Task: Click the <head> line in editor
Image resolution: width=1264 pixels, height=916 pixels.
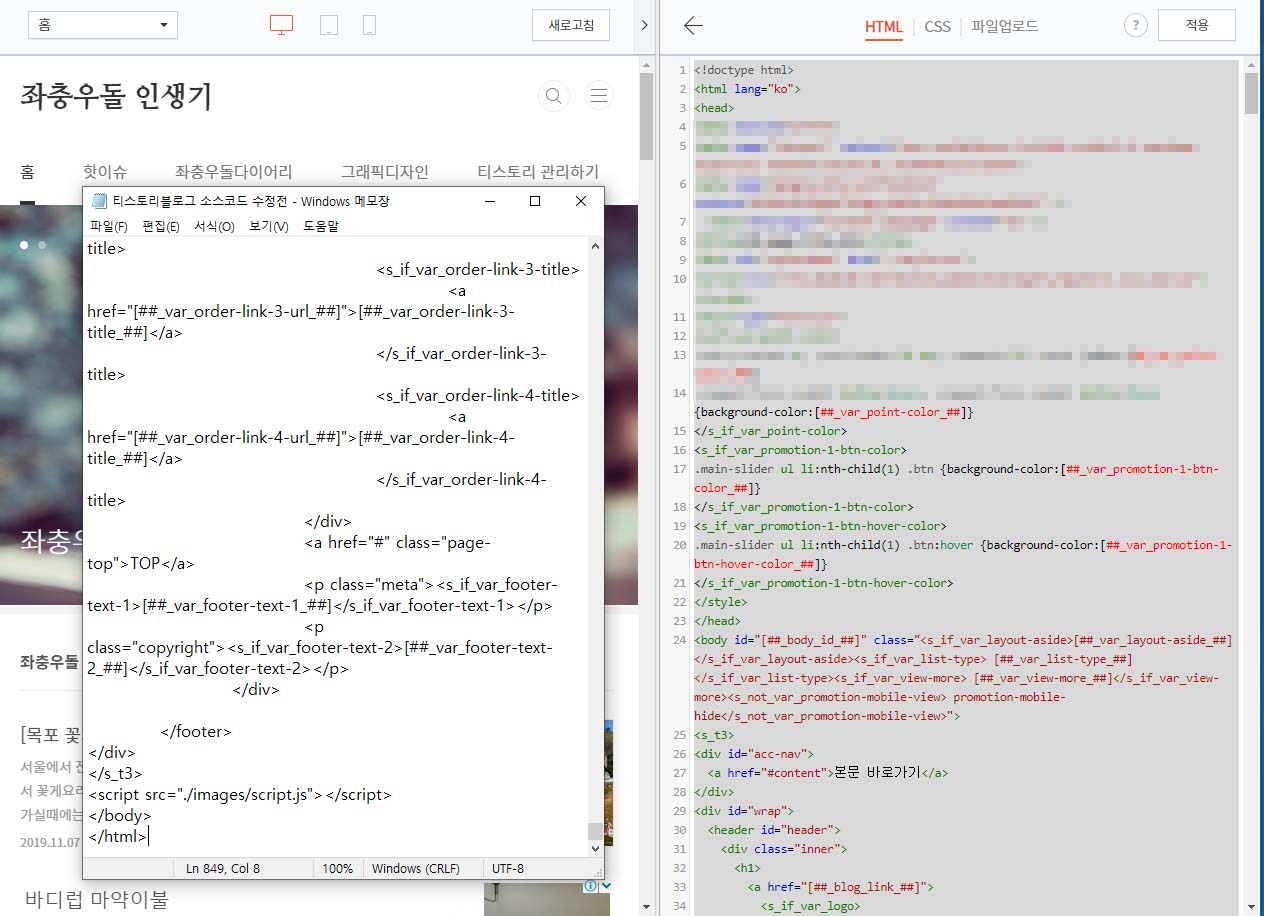Action: [714, 108]
